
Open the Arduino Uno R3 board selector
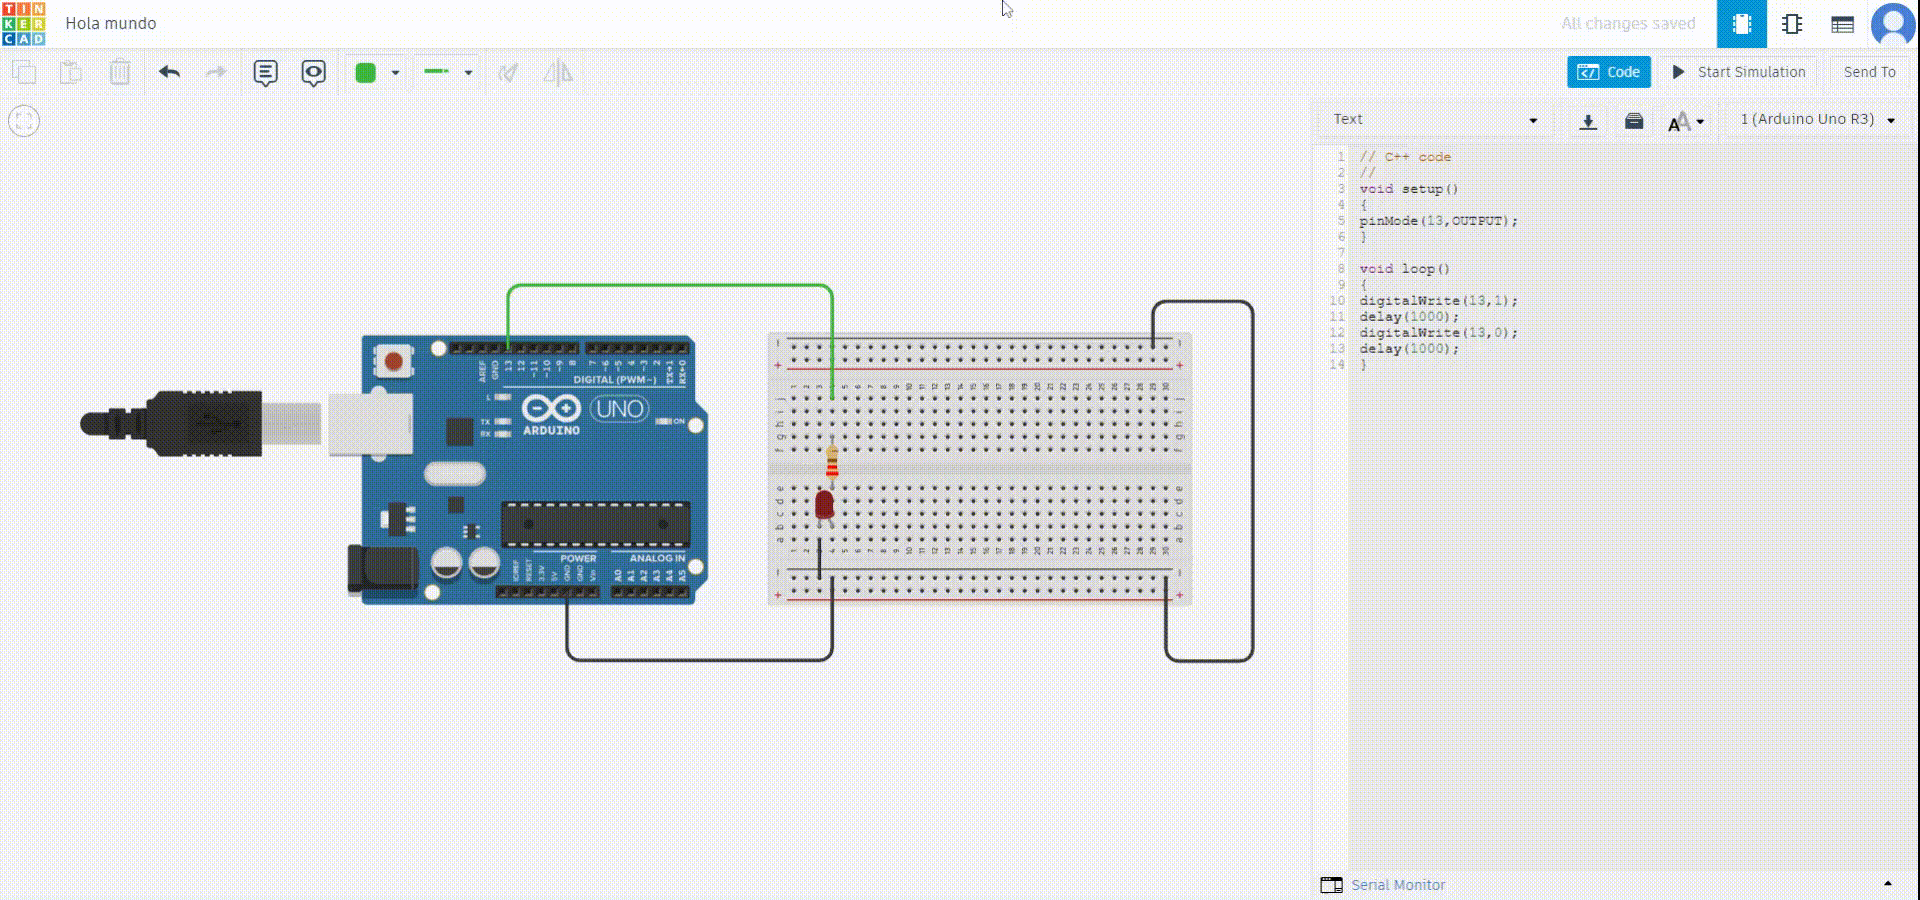point(1817,119)
